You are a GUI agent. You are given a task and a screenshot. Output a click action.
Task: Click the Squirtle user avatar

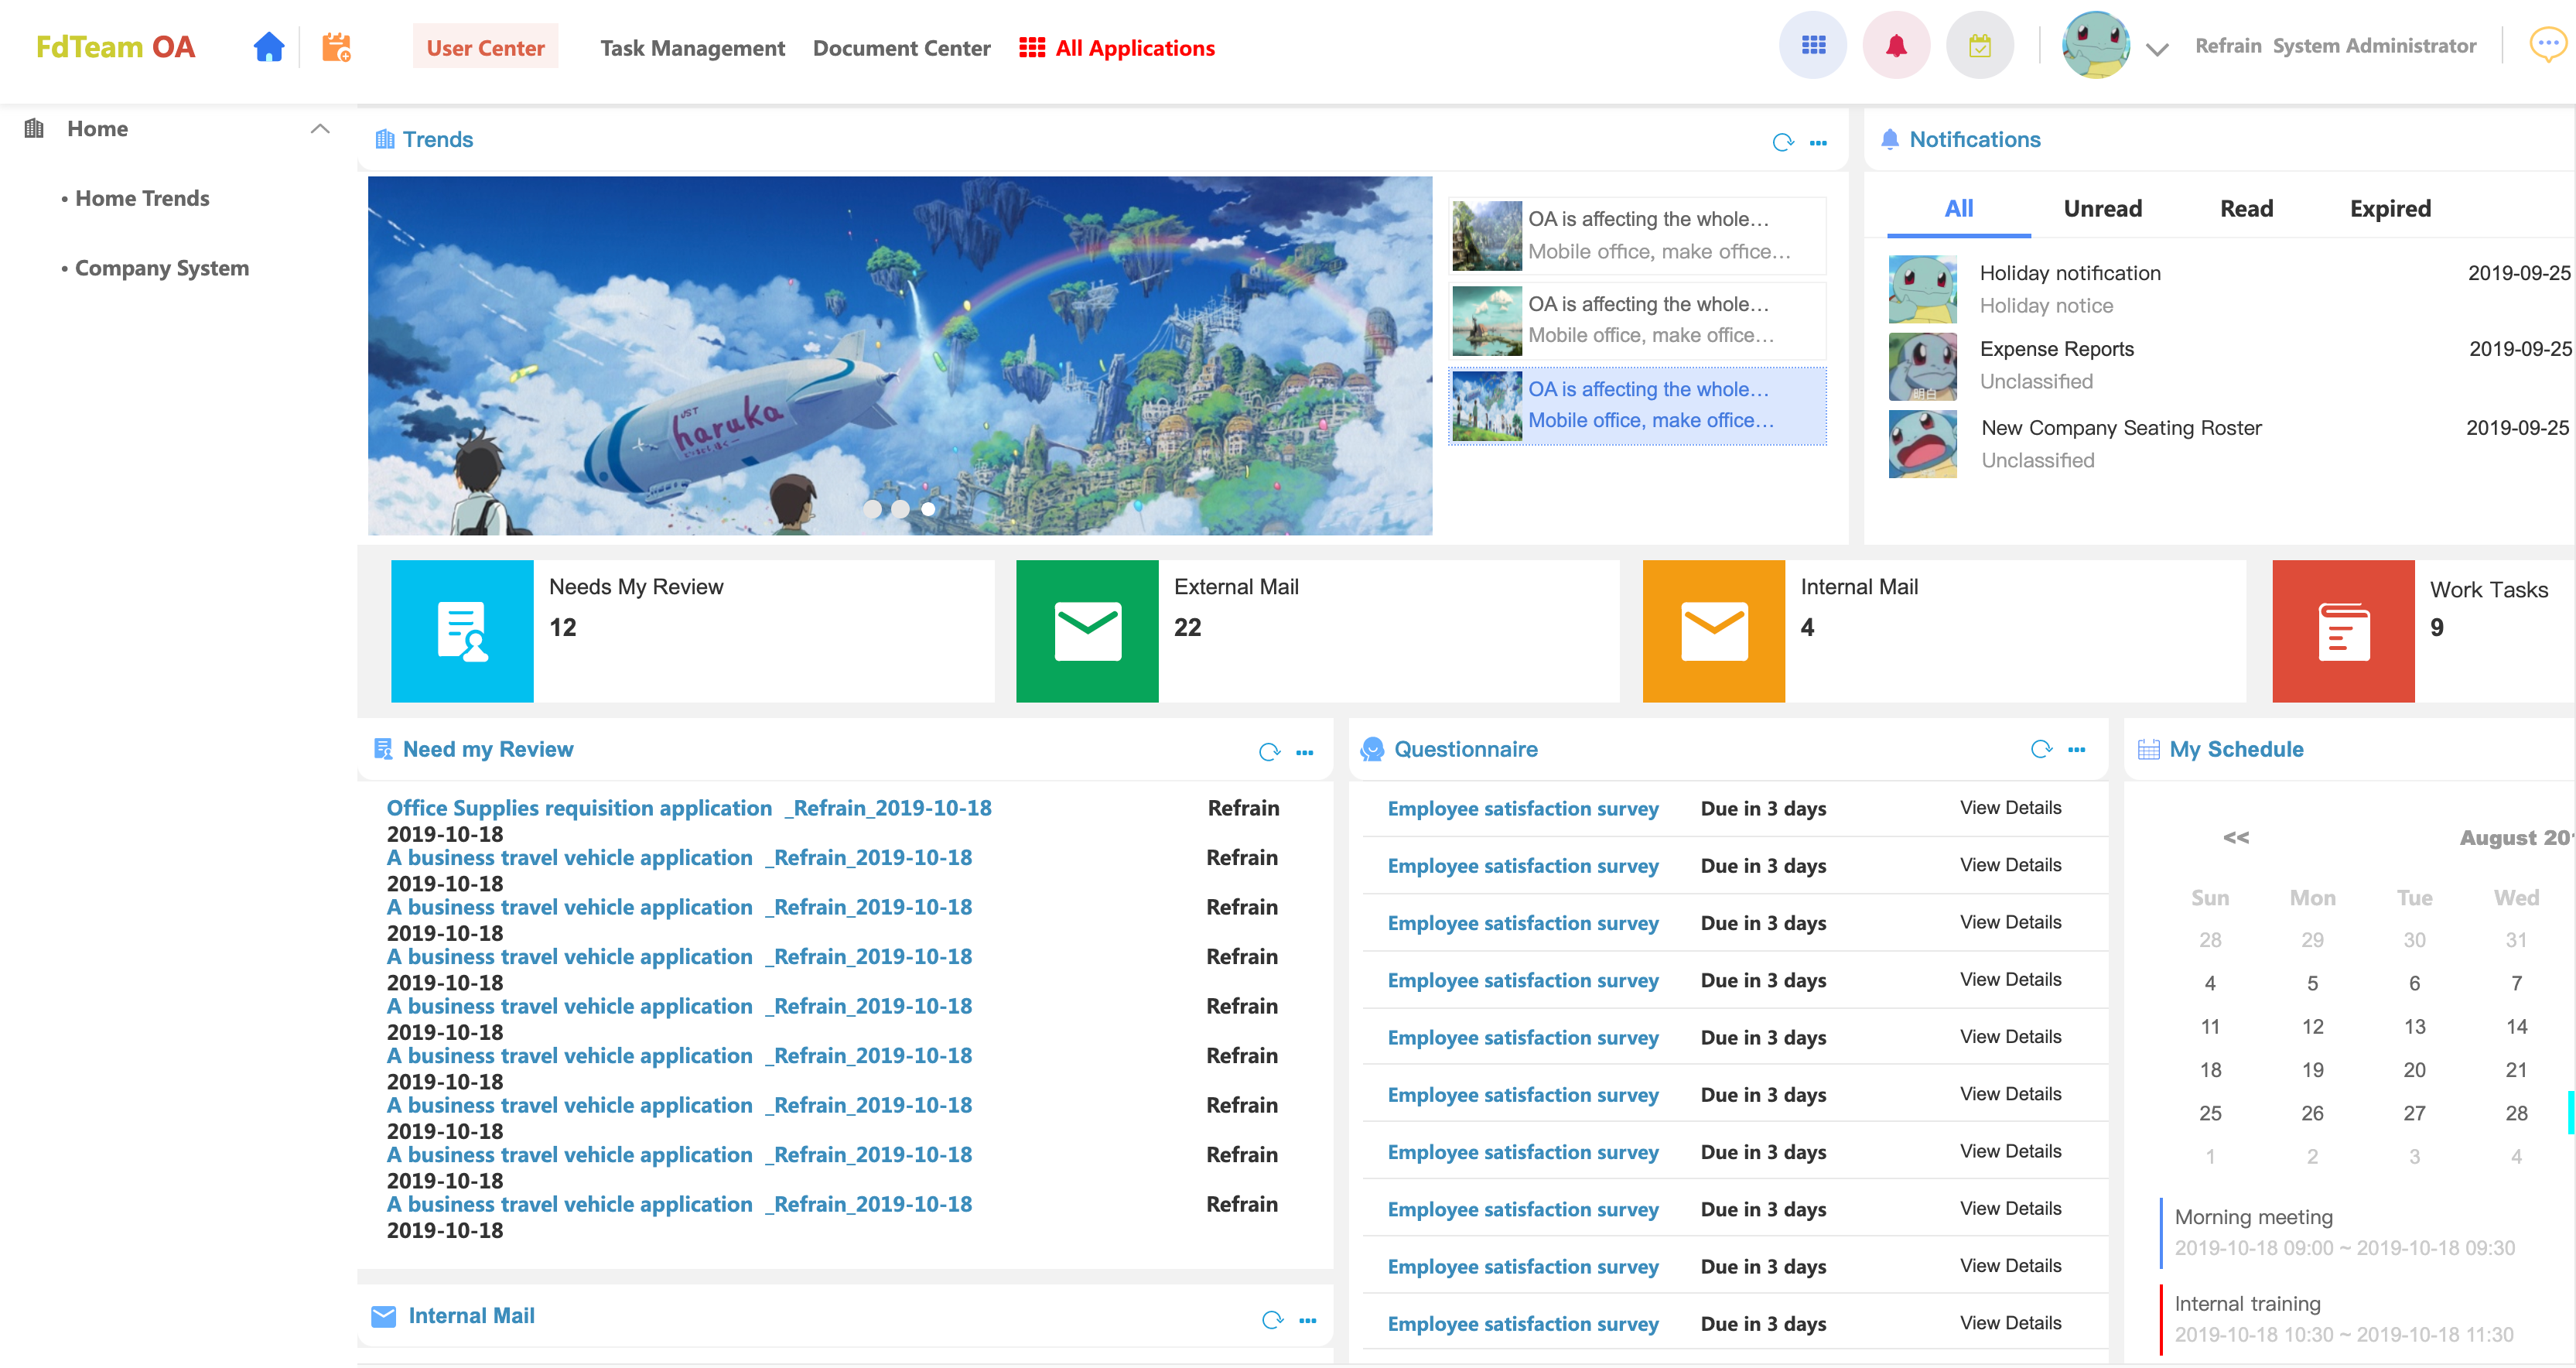(2095, 46)
